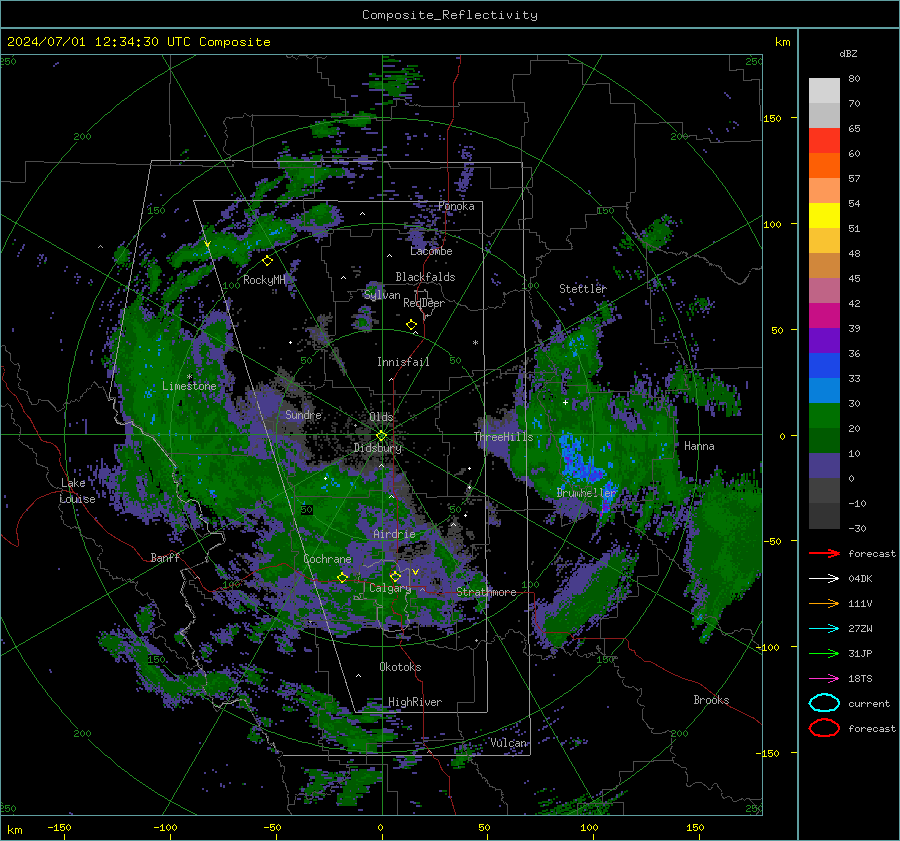Click the Sylvan map label
900x841 pixels.
[x=382, y=295]
